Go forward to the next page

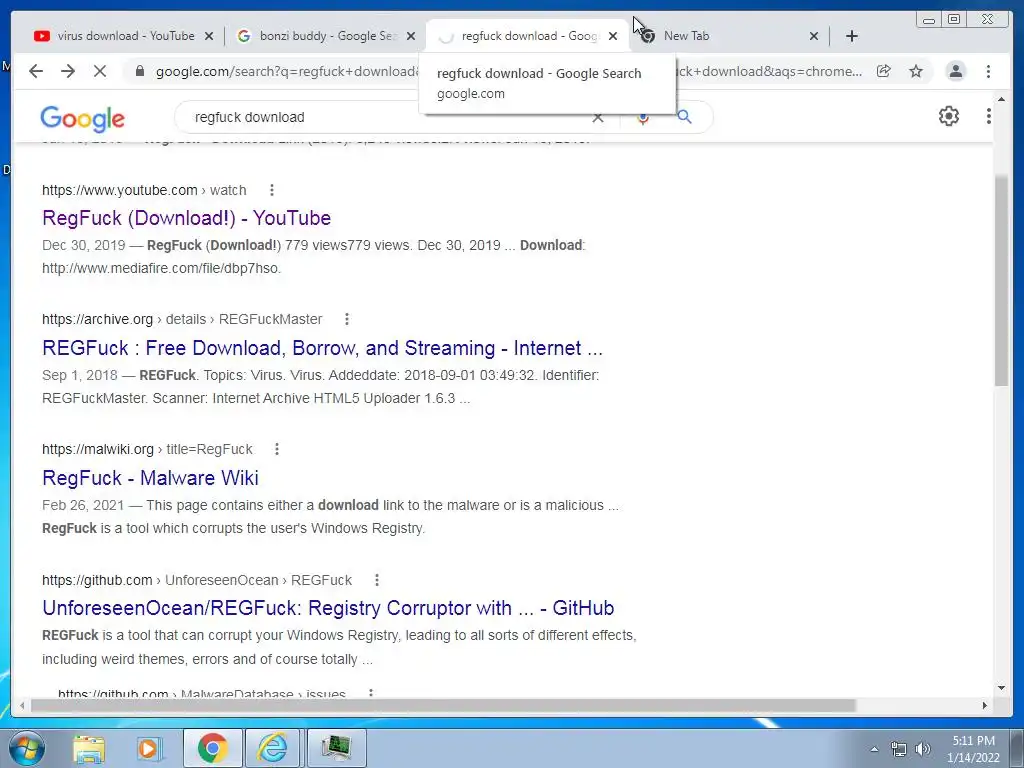pos(68,71)
